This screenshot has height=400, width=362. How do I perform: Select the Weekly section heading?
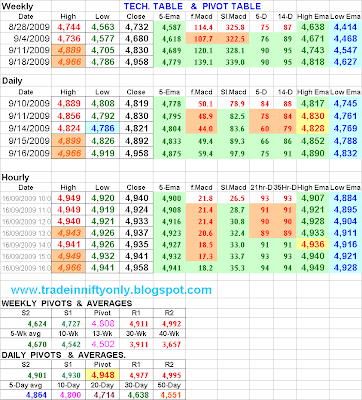coord(17,6)
